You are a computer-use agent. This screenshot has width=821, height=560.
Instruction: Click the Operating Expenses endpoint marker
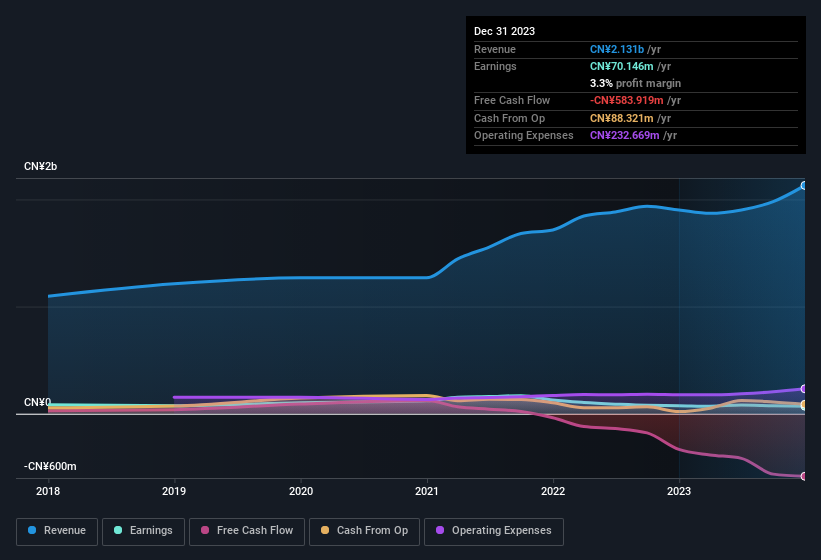[804, 389]
